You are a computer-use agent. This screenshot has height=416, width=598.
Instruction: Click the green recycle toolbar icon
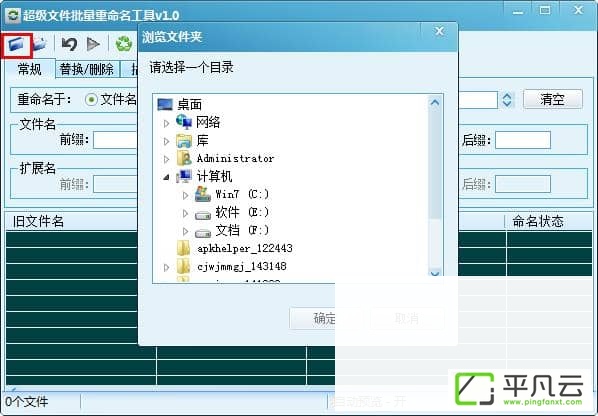pos(124,44)
